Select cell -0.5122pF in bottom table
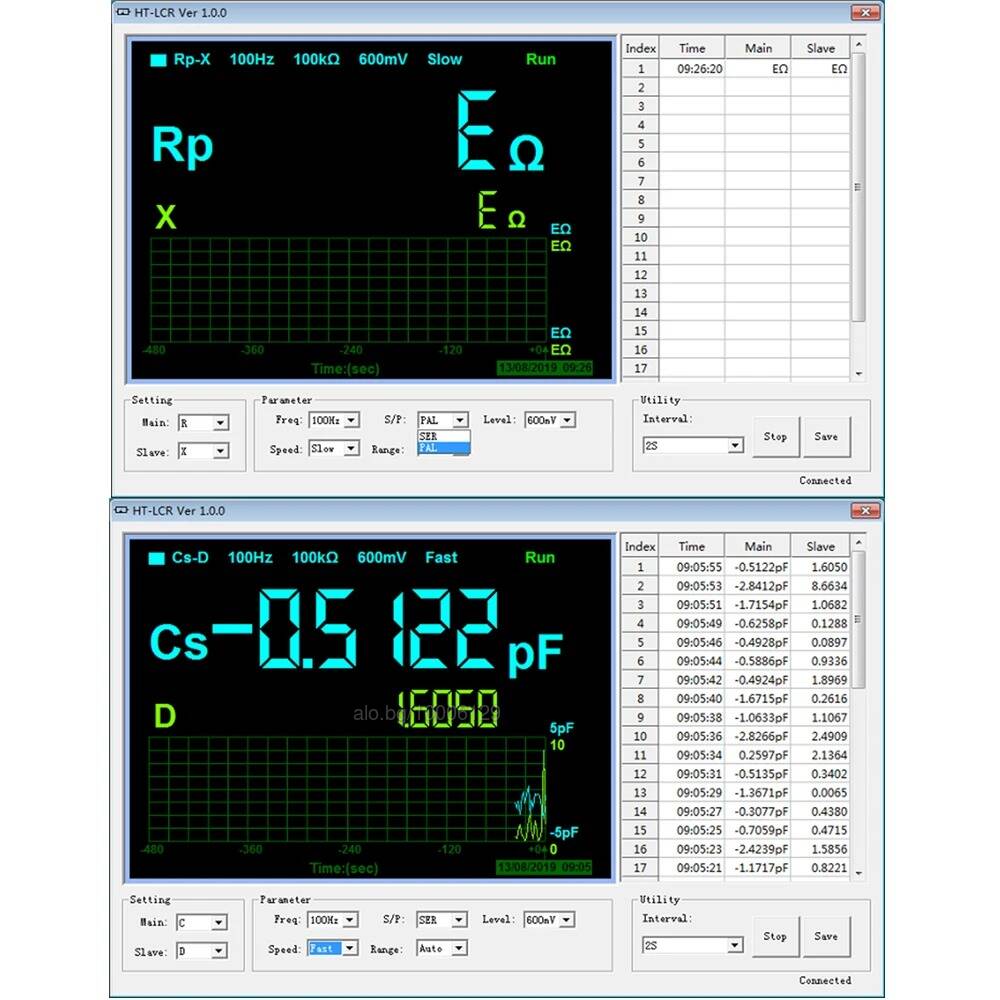The height and width of the screenshot is (1000, 1000). (x=758, y=567)
